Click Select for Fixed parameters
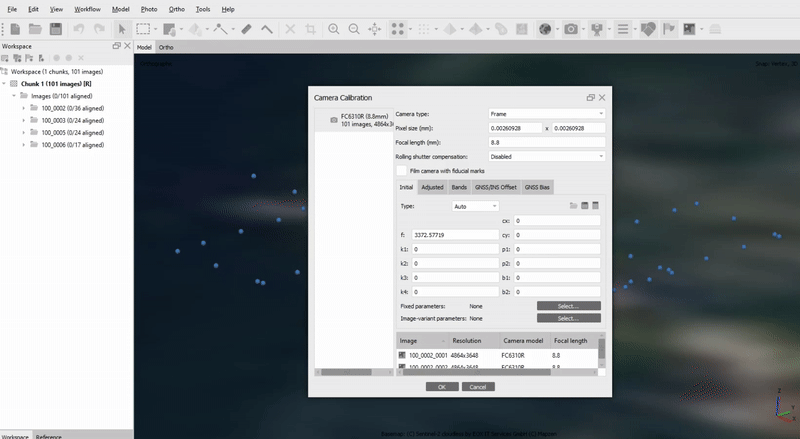The height and width of the screenshot is (439, 800). tap(568, 305)
